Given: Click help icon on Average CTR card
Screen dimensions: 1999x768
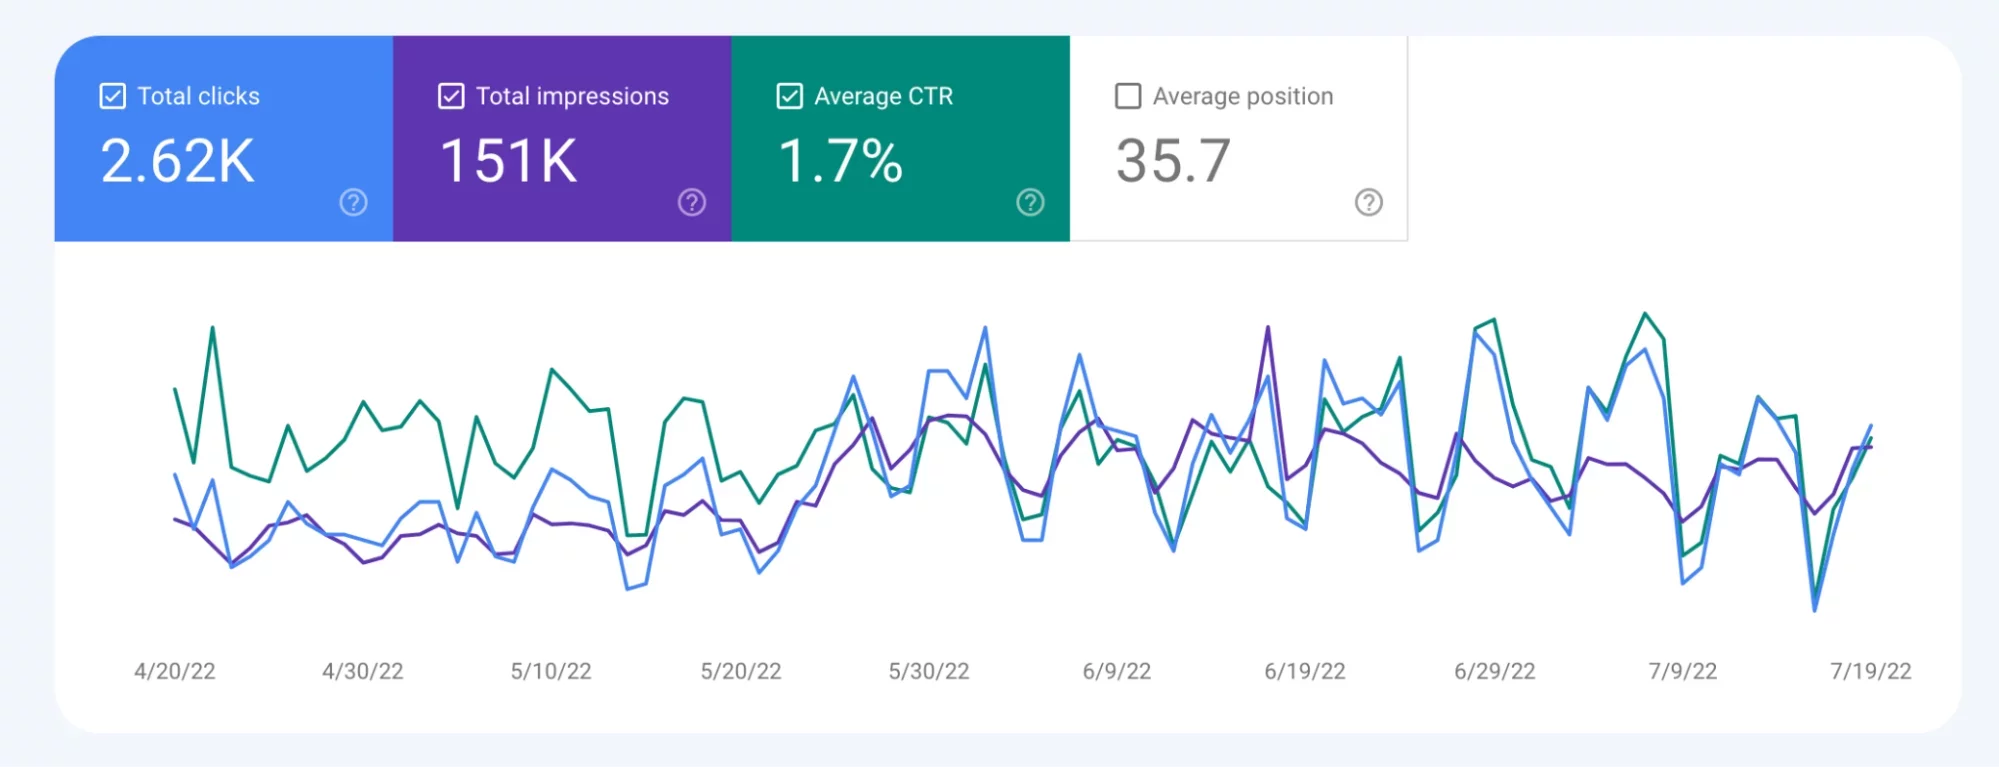Looking at the screenshot, I should pos(1030,202).
